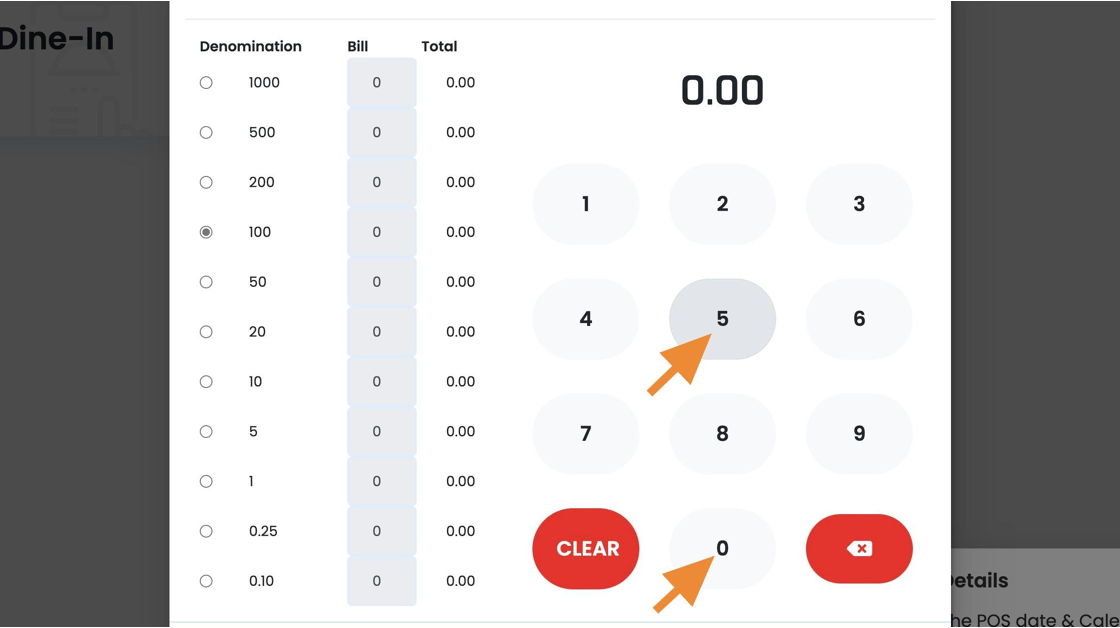Image resolution: width=1120 pixels, height=628 pixels.
Task: Select the 500 denomination radio button
Action: click(x=206, y=133)
